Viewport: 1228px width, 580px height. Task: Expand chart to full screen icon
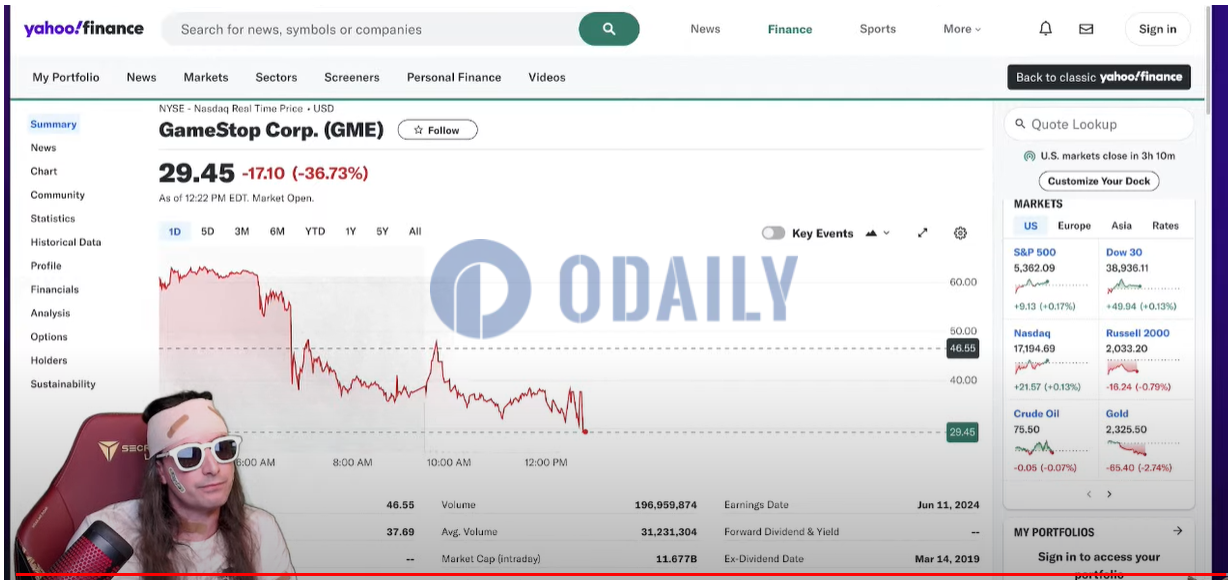tap(922, 233)
